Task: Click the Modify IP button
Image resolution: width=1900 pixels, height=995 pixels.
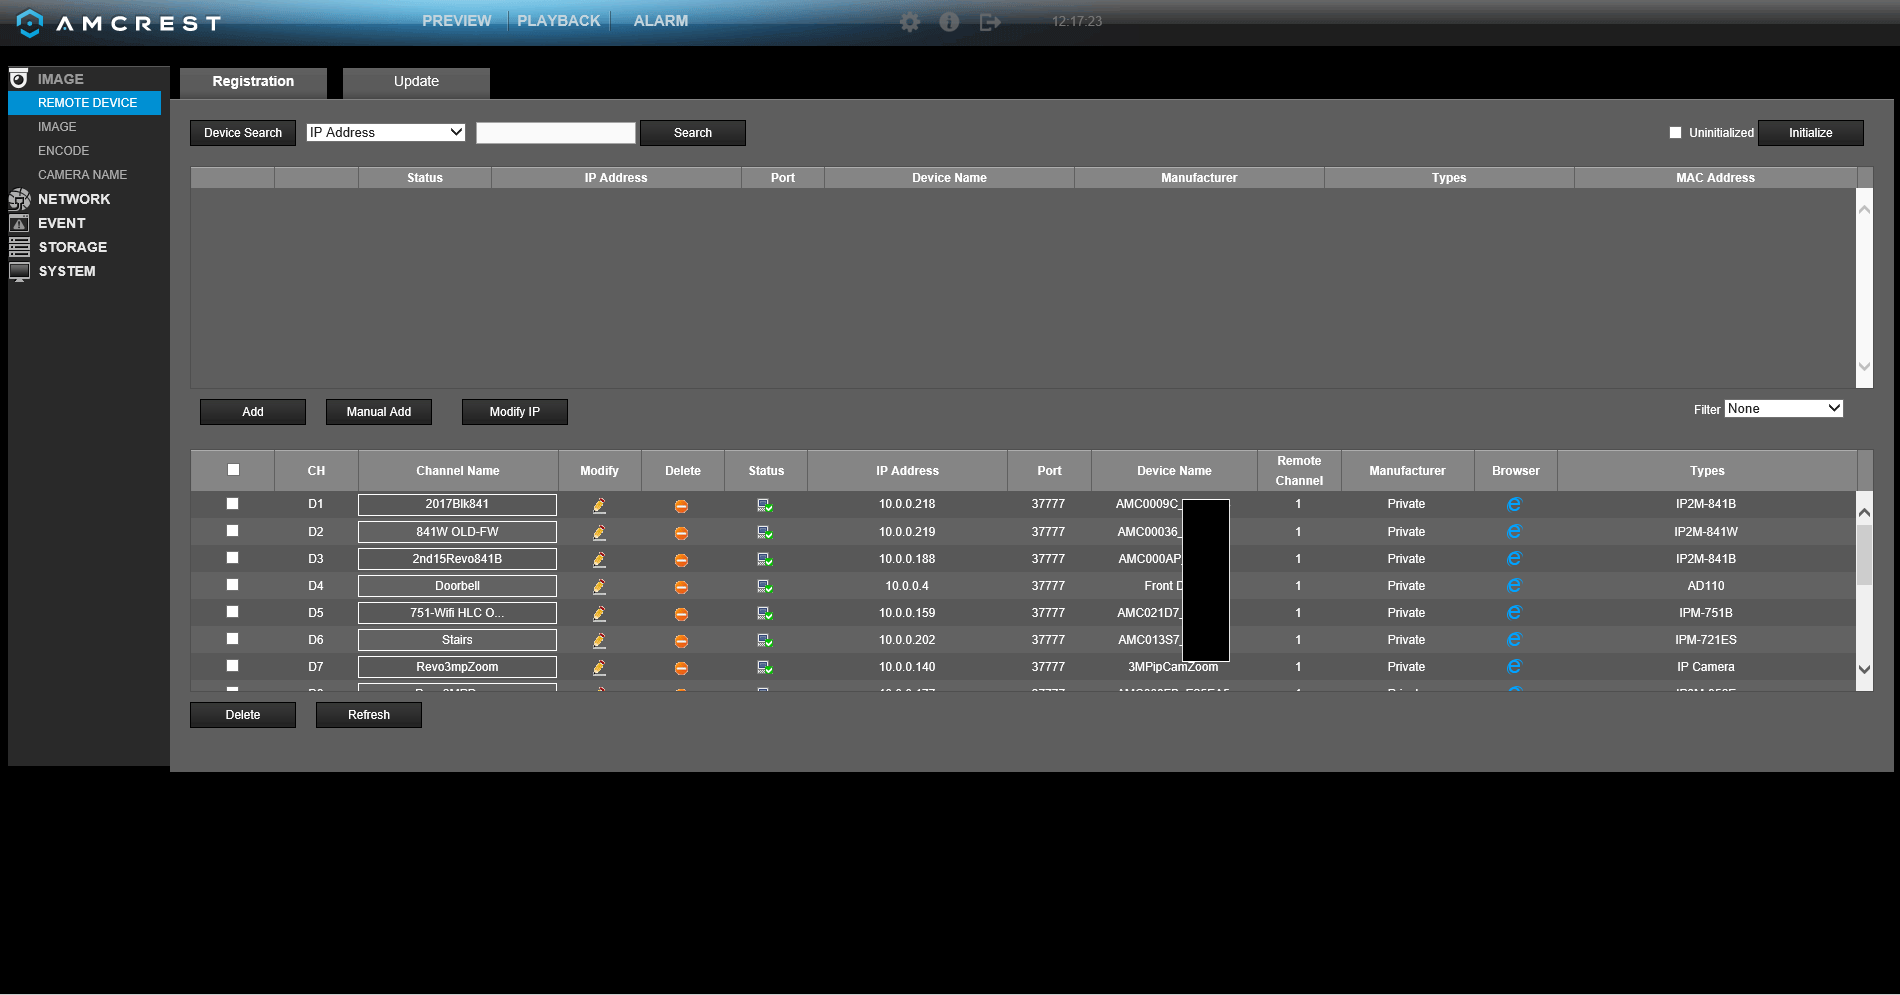Action: [515, 412]
